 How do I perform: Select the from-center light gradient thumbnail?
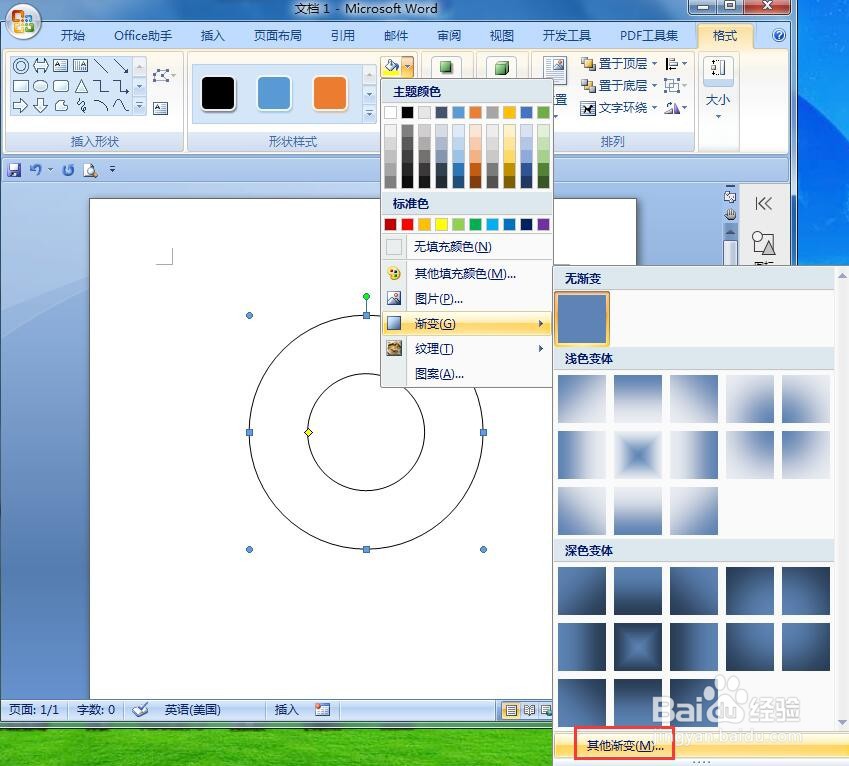(638, 455)
